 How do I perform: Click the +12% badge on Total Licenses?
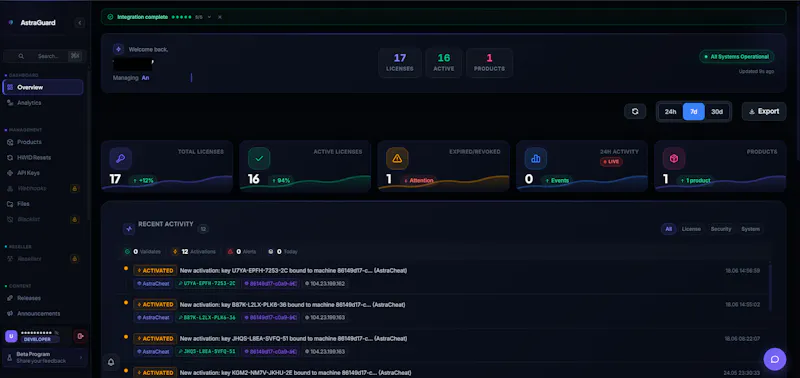(x=143, y=180)
